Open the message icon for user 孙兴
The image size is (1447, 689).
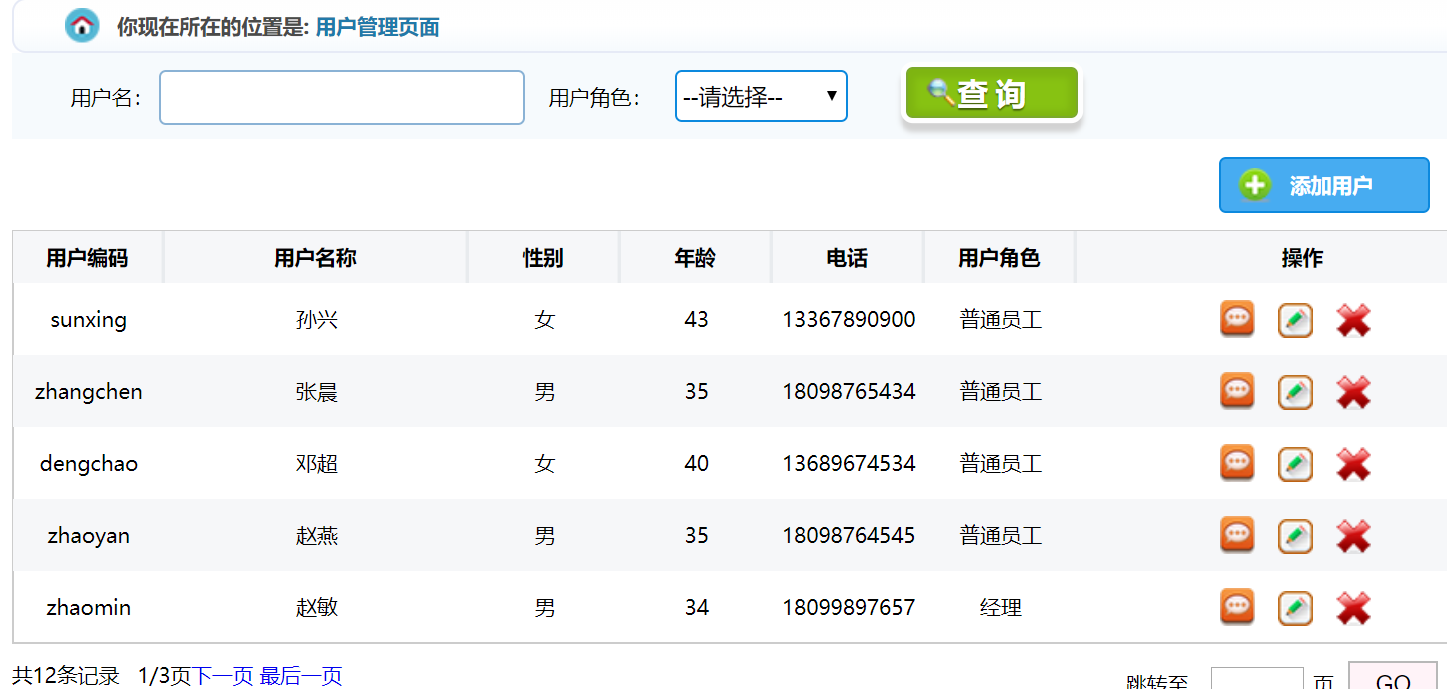click(1237, 319)
